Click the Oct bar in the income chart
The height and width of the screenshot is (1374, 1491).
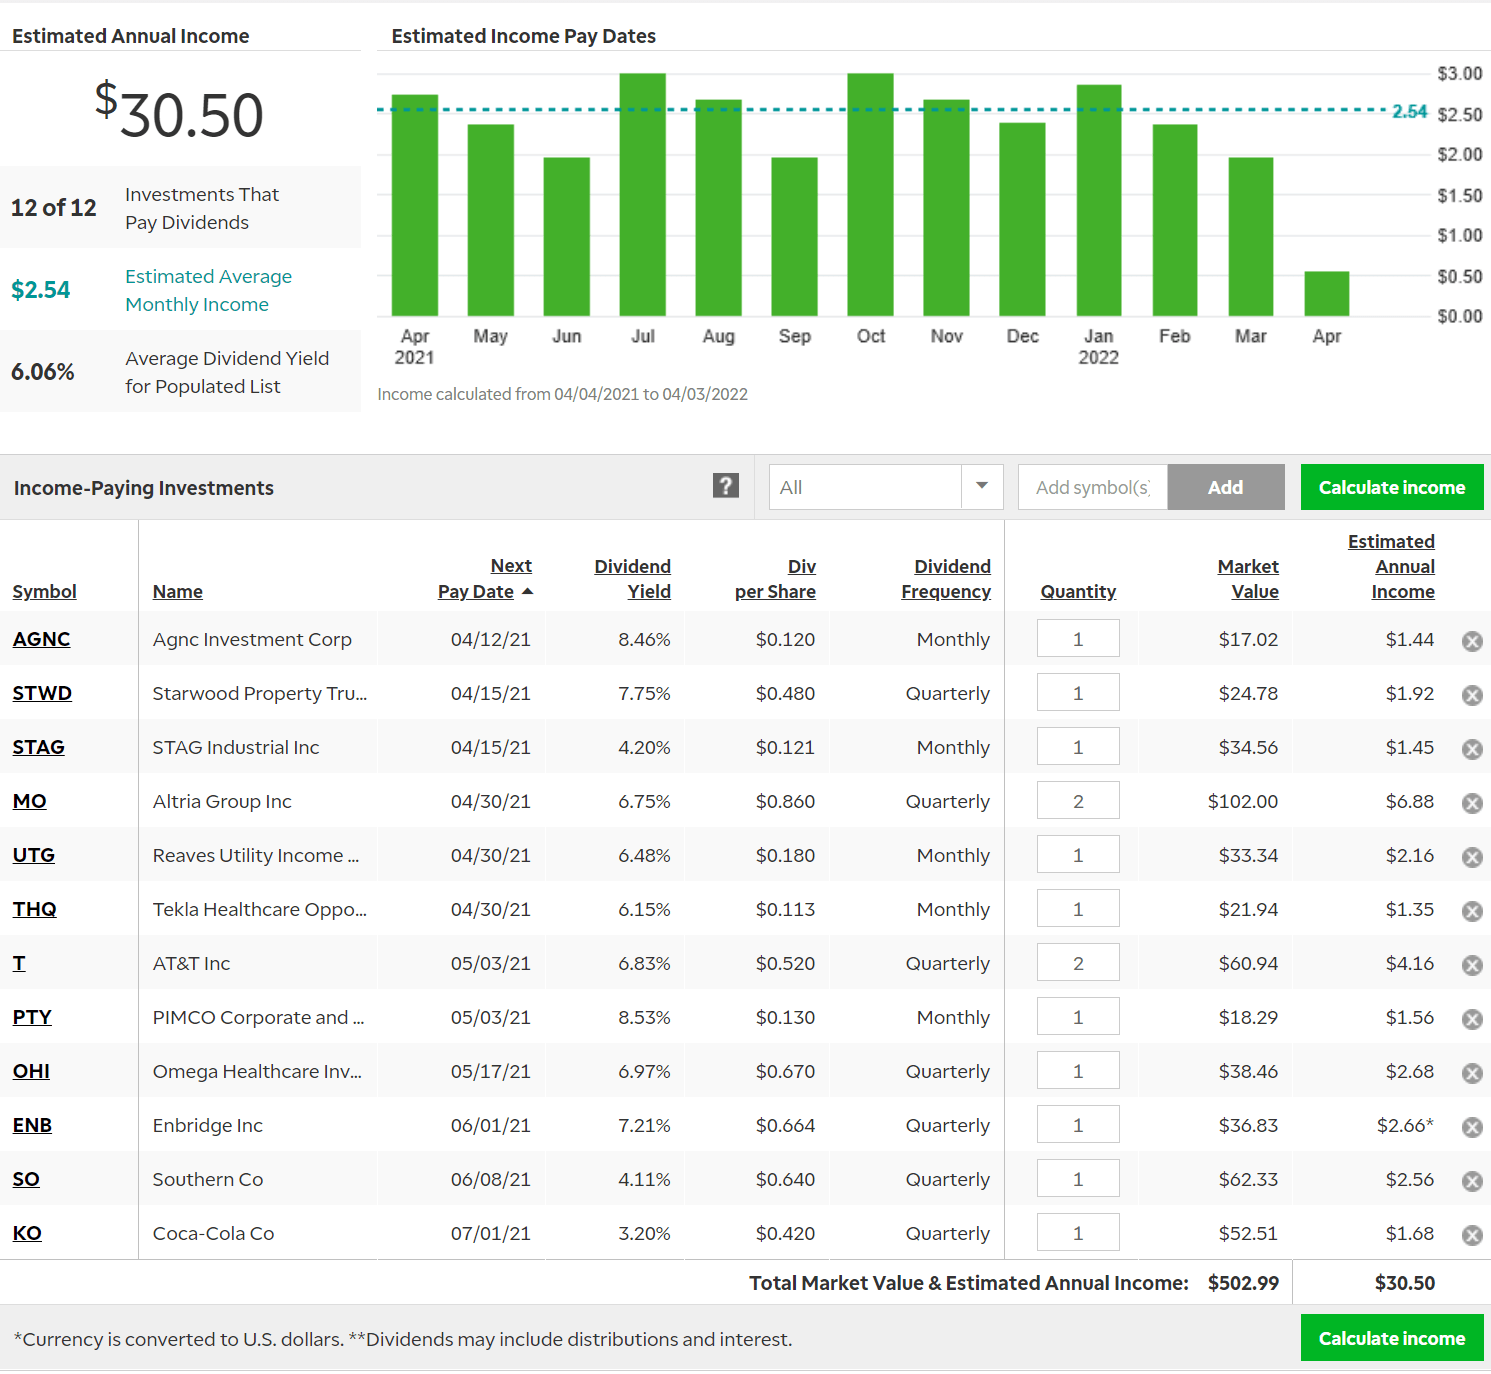tap(870, 195)
